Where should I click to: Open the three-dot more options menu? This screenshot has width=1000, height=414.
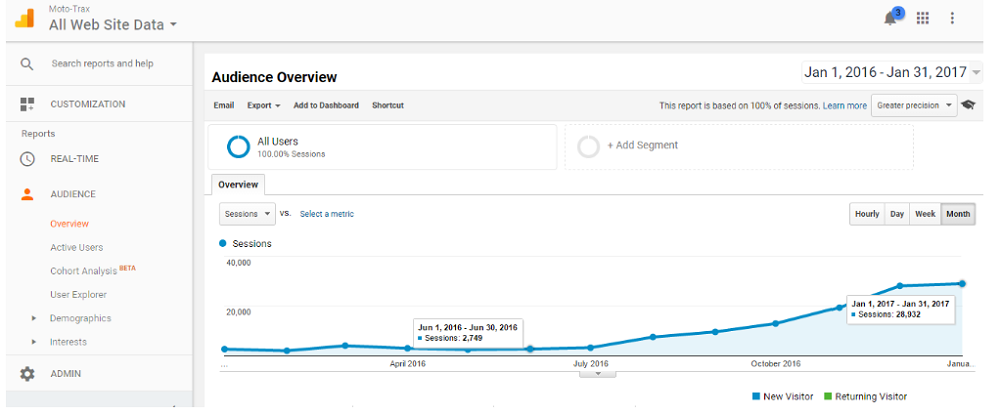(952, 18)
